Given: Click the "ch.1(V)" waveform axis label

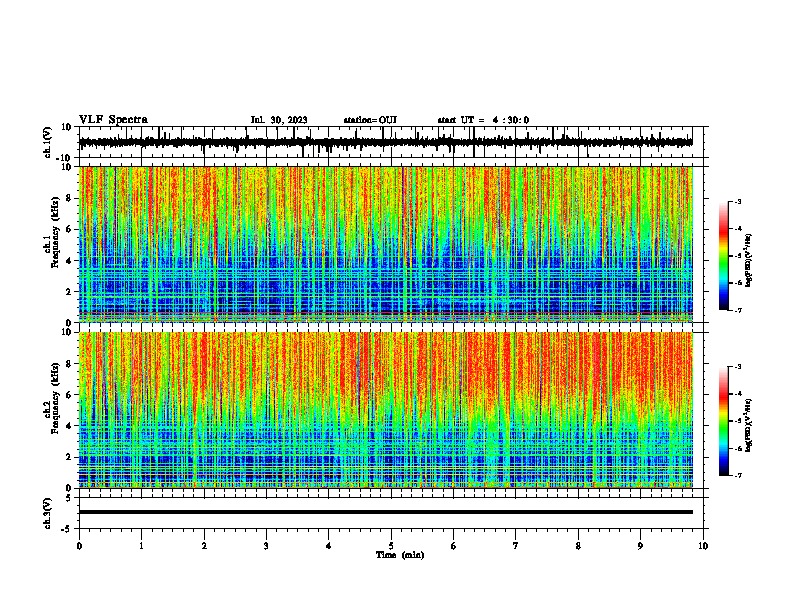Looking at the screenshot, I should point(48,142).
